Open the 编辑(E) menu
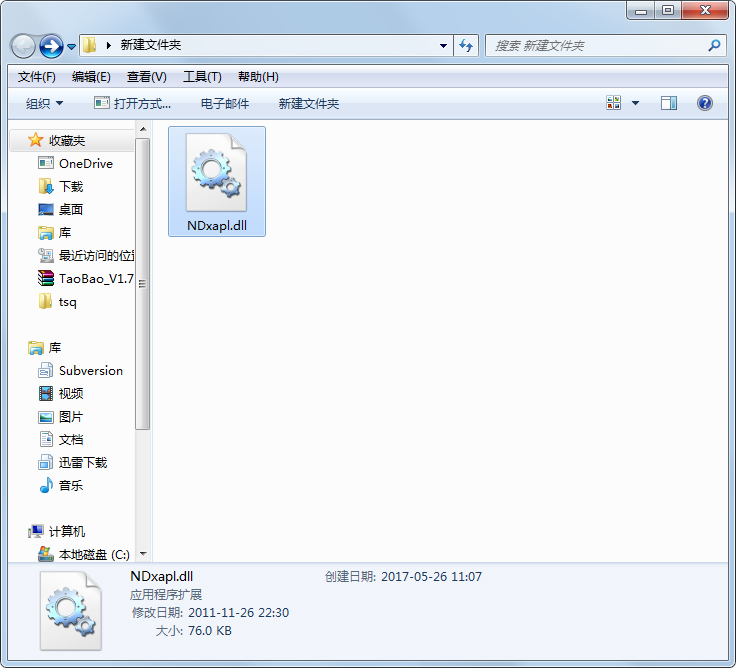The height and width of the screenshot is (668, 736). click(x=91, y=77)
